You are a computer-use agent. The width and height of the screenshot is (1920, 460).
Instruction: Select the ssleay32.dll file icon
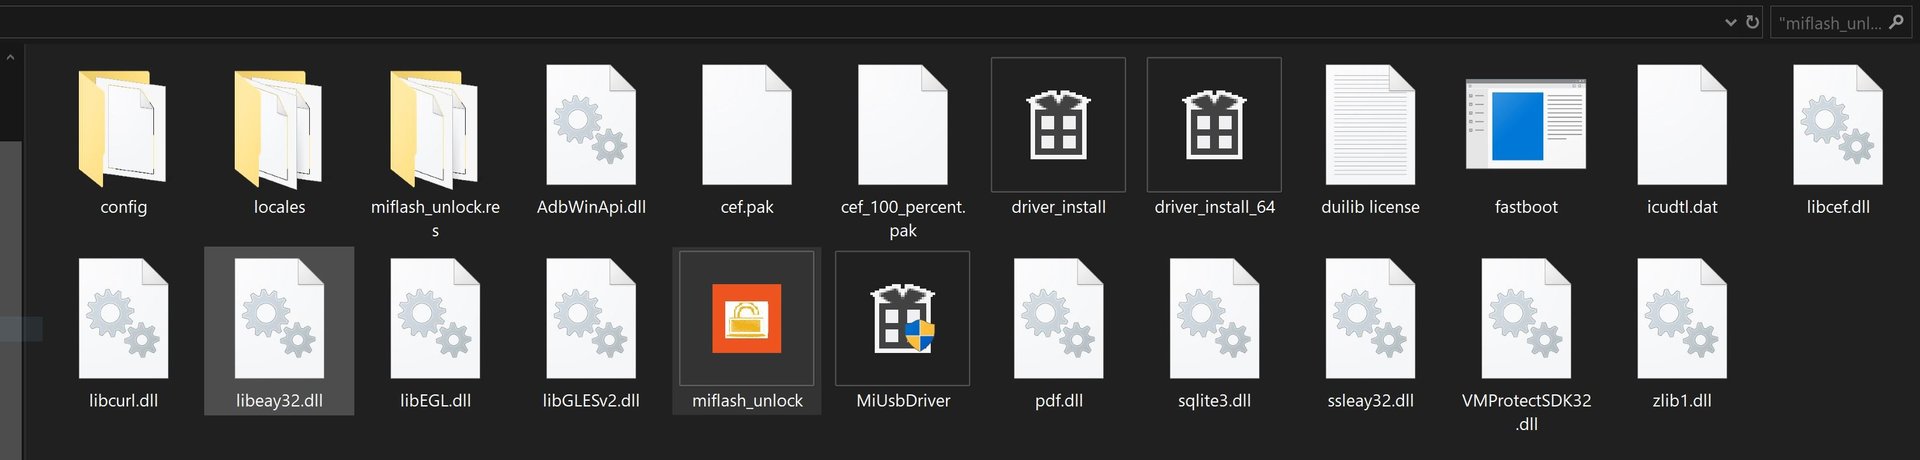[1370, 319]
